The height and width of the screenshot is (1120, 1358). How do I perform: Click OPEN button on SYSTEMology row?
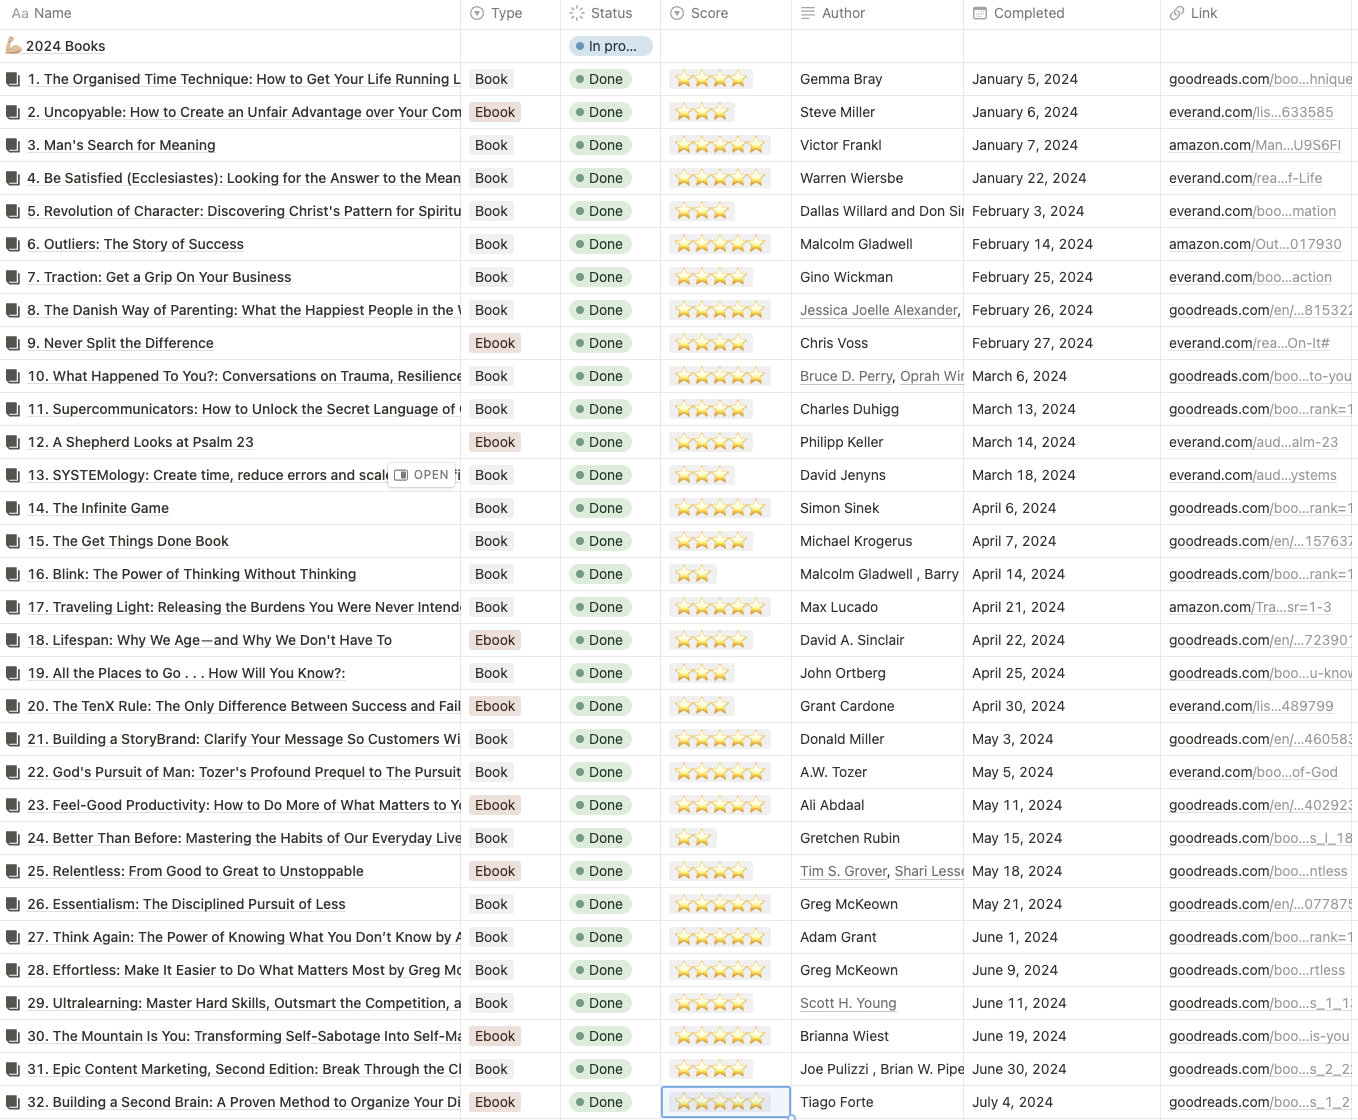pos(422,475)
